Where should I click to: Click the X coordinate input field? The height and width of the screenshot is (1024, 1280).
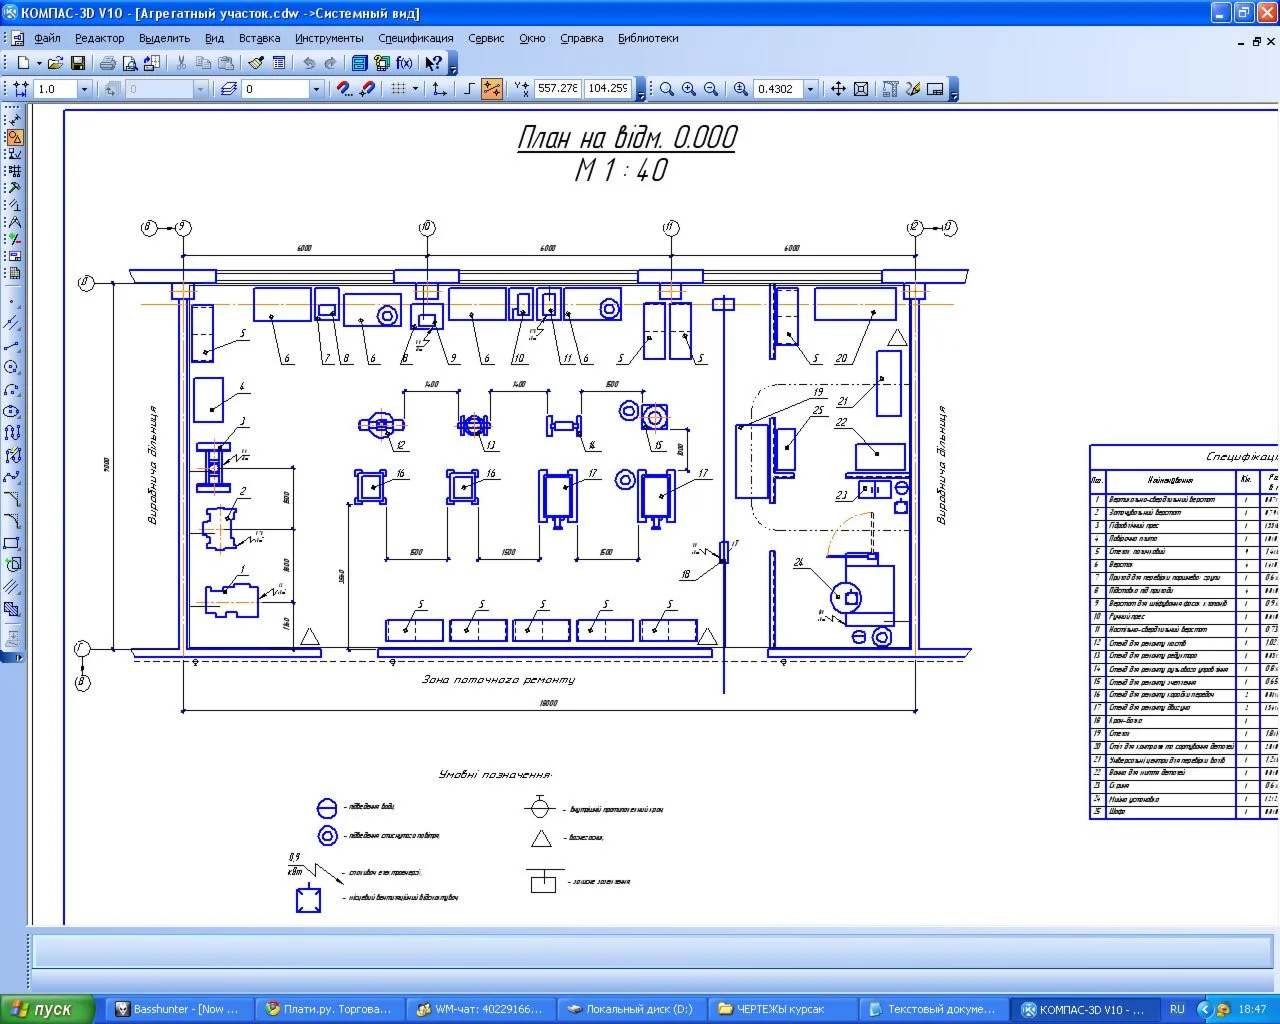pos(557,88)
